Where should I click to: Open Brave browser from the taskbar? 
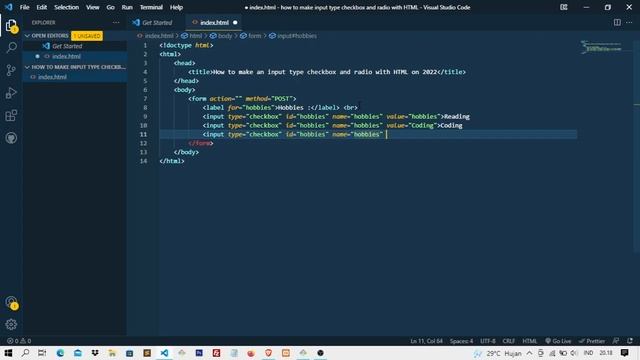(x=268, y=353)
